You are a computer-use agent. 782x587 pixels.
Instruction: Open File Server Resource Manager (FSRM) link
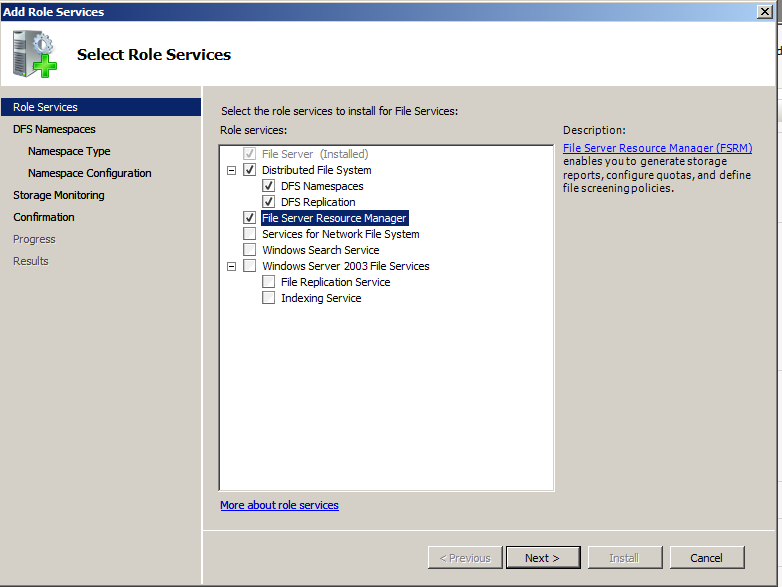(657, 148)
